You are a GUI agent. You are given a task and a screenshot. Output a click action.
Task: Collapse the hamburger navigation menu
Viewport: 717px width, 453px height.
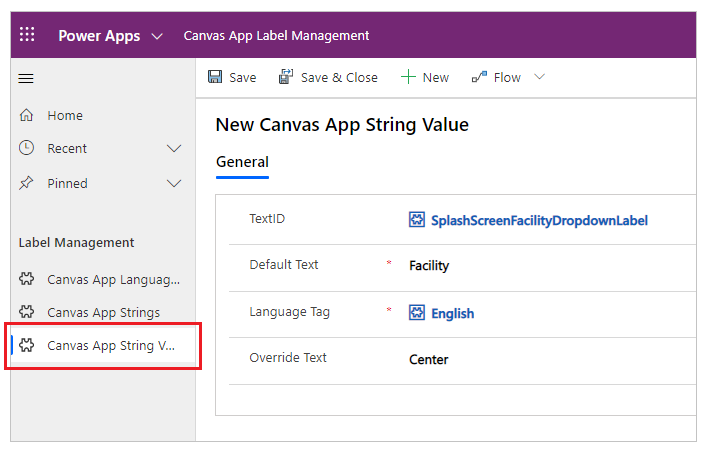27,78
